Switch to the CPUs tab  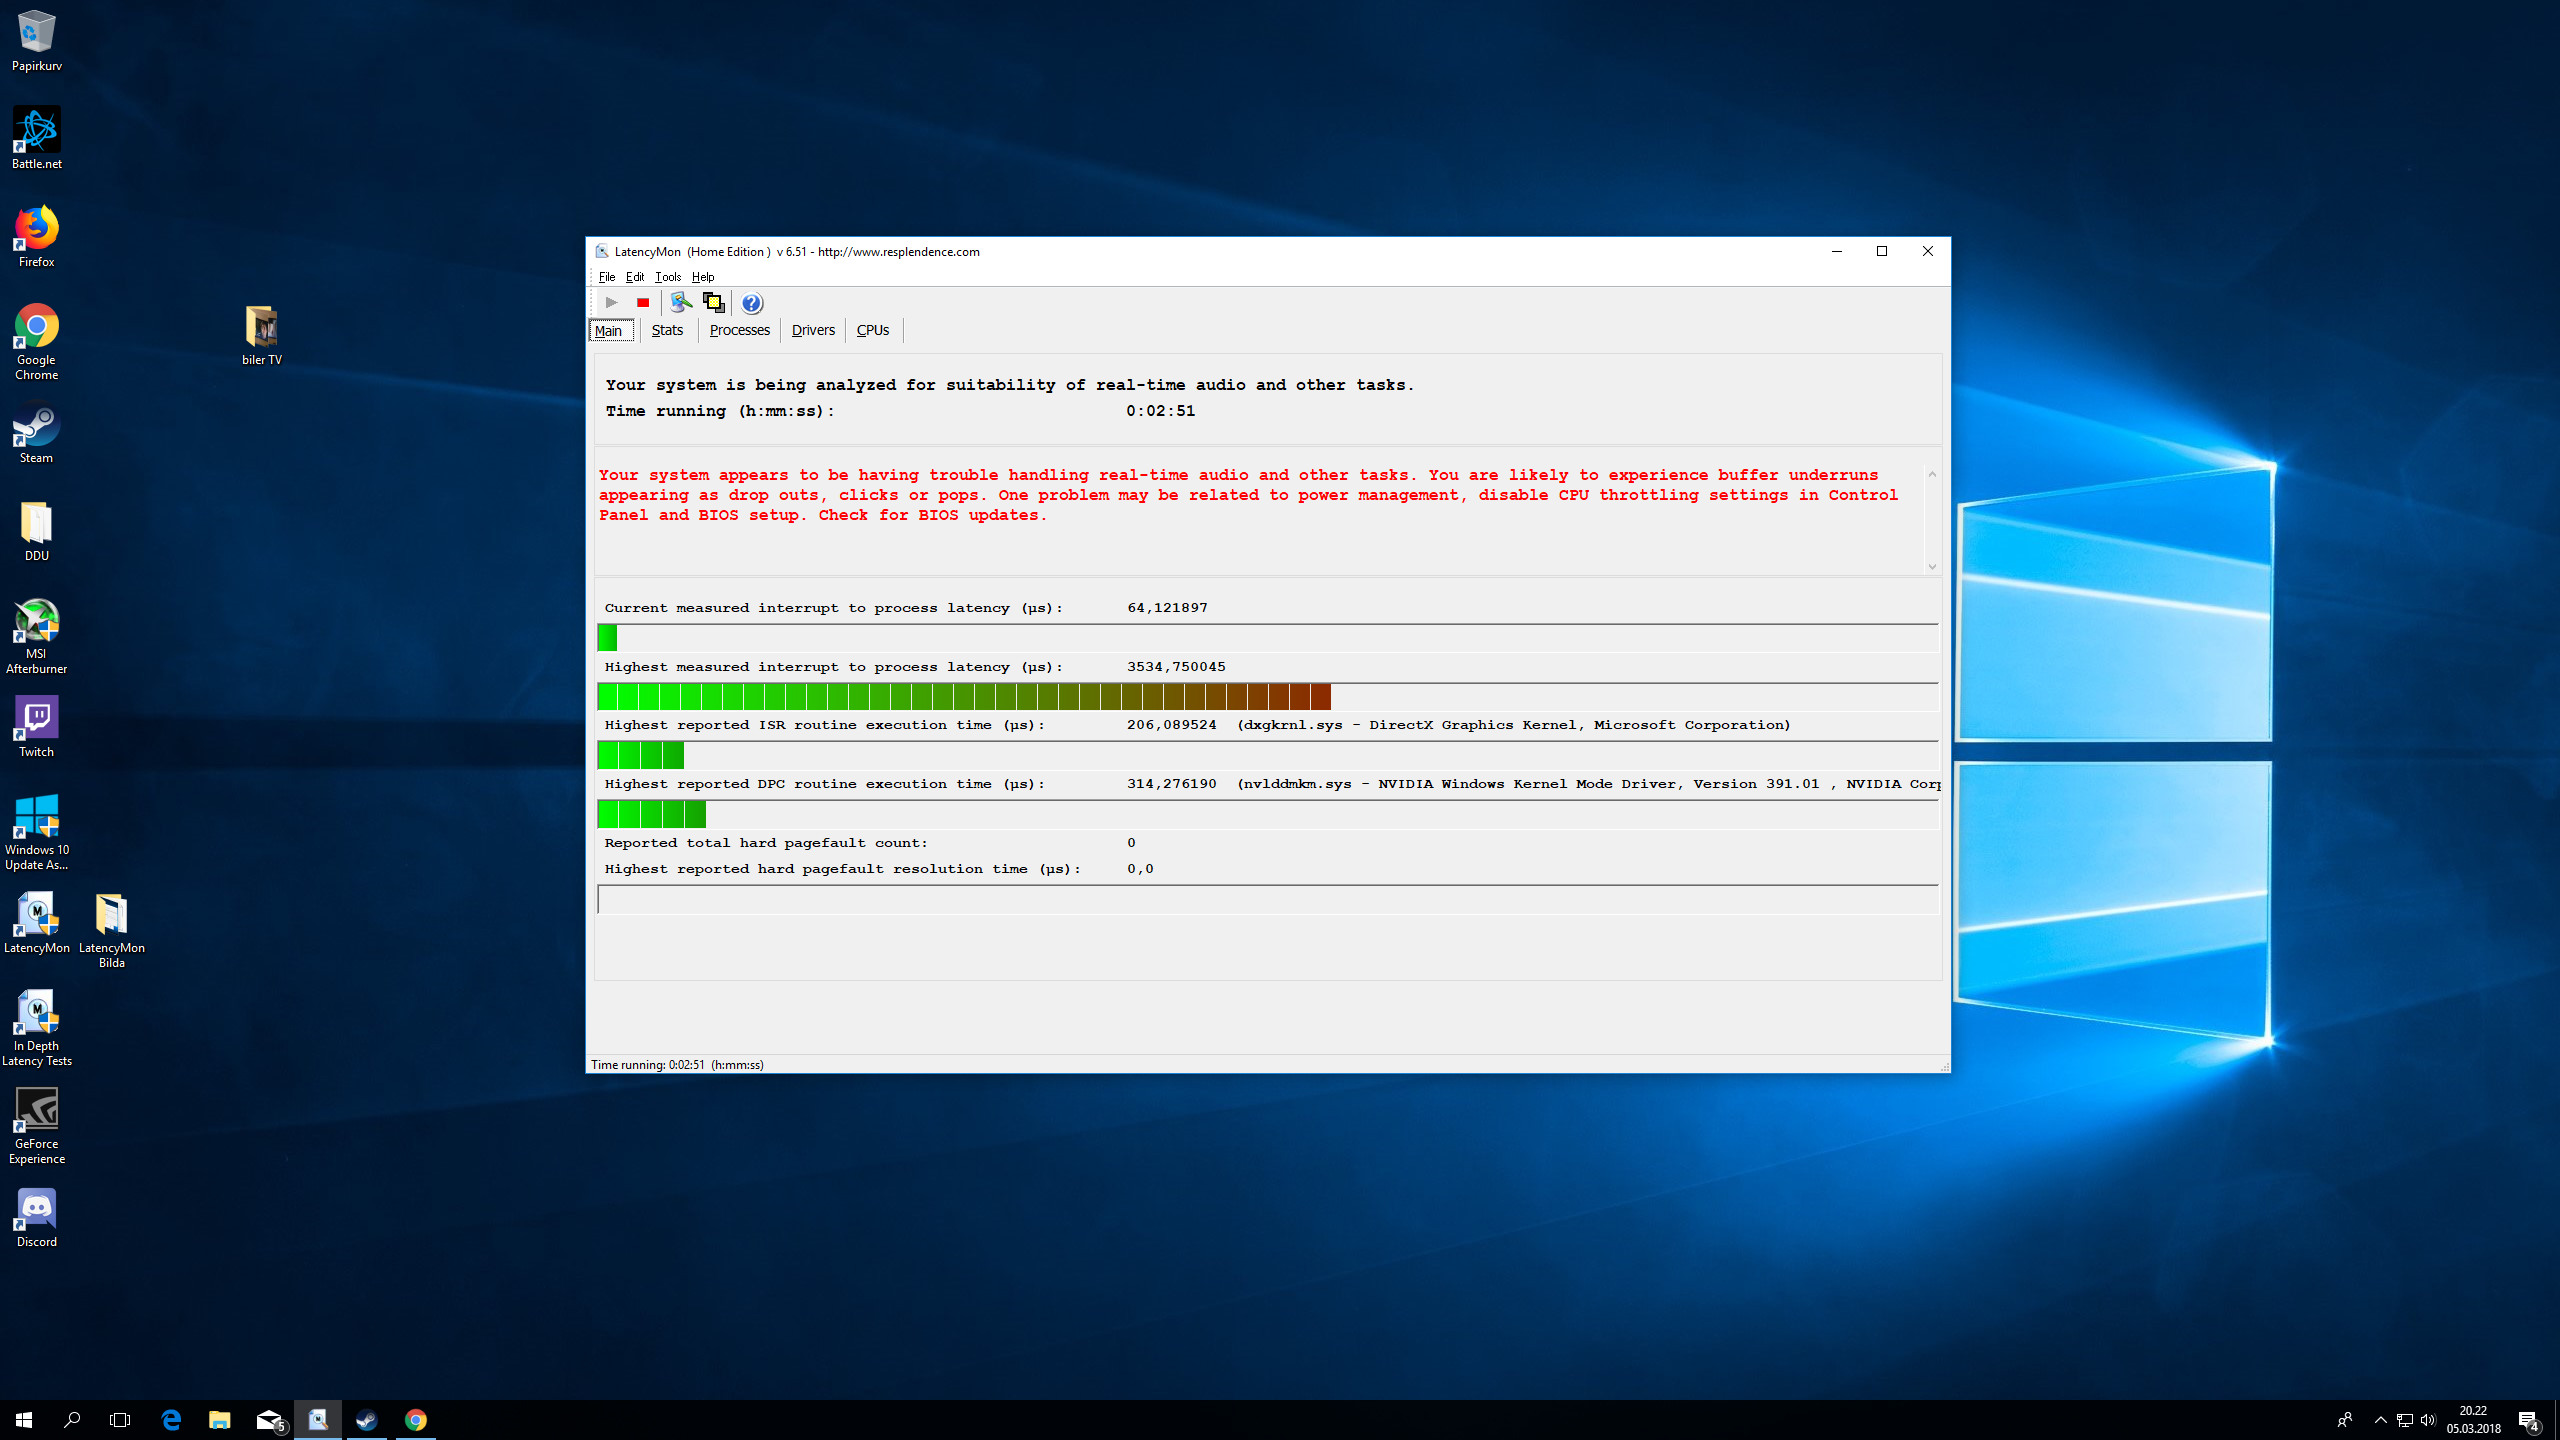tap(873, 330)
